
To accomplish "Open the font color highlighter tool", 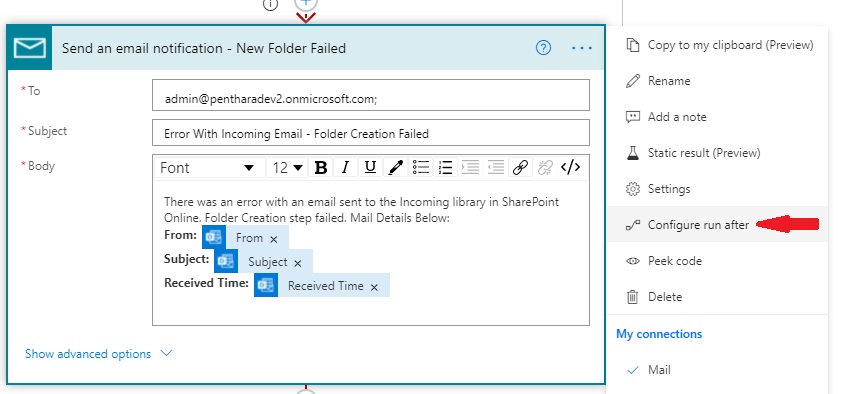I will click(x=396, y=168).
